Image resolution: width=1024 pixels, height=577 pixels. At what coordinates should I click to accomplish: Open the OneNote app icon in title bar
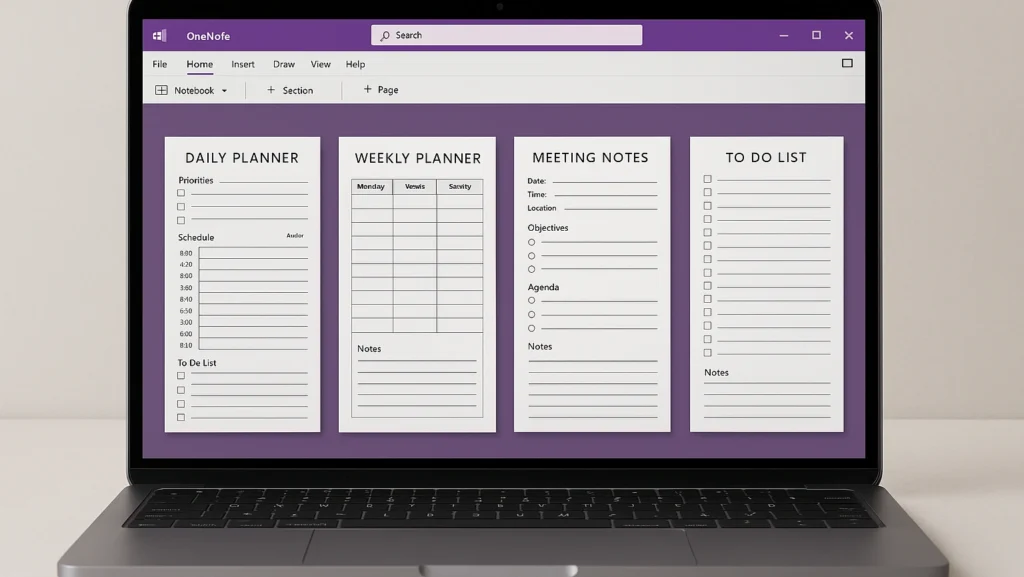159,35
